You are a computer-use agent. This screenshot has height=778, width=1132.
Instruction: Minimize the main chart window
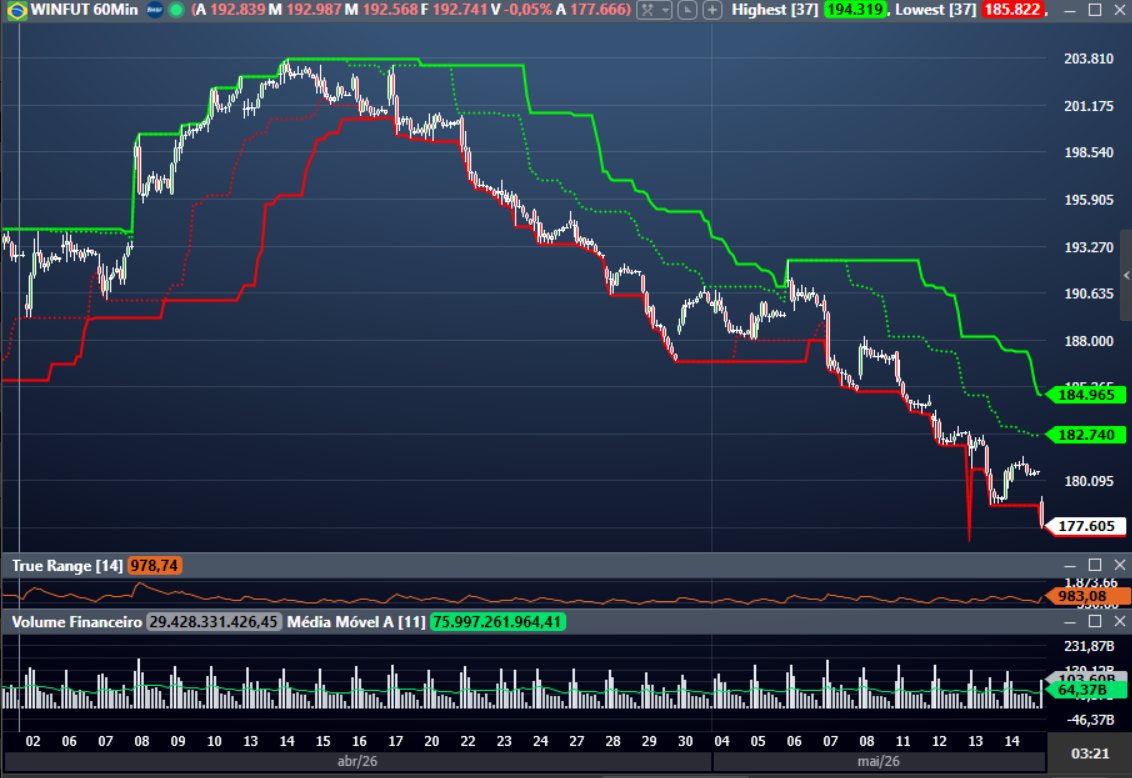[x=1070, y=10]
